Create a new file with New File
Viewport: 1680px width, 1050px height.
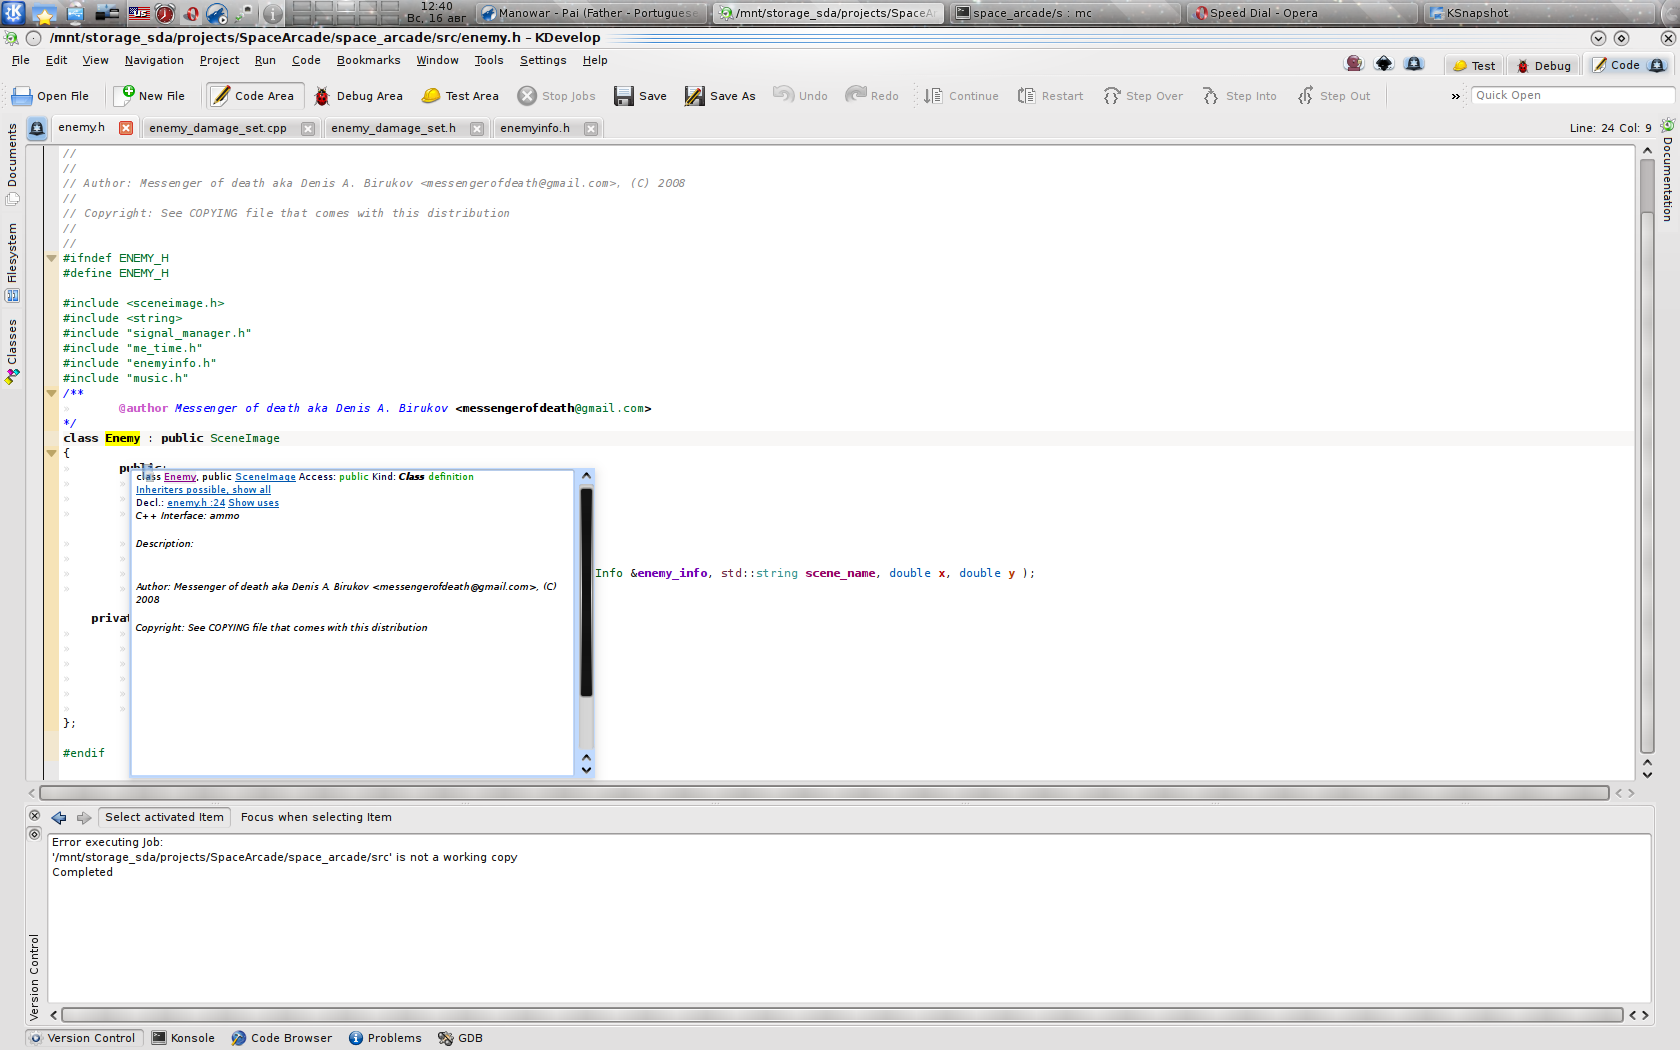click(150, 96)
